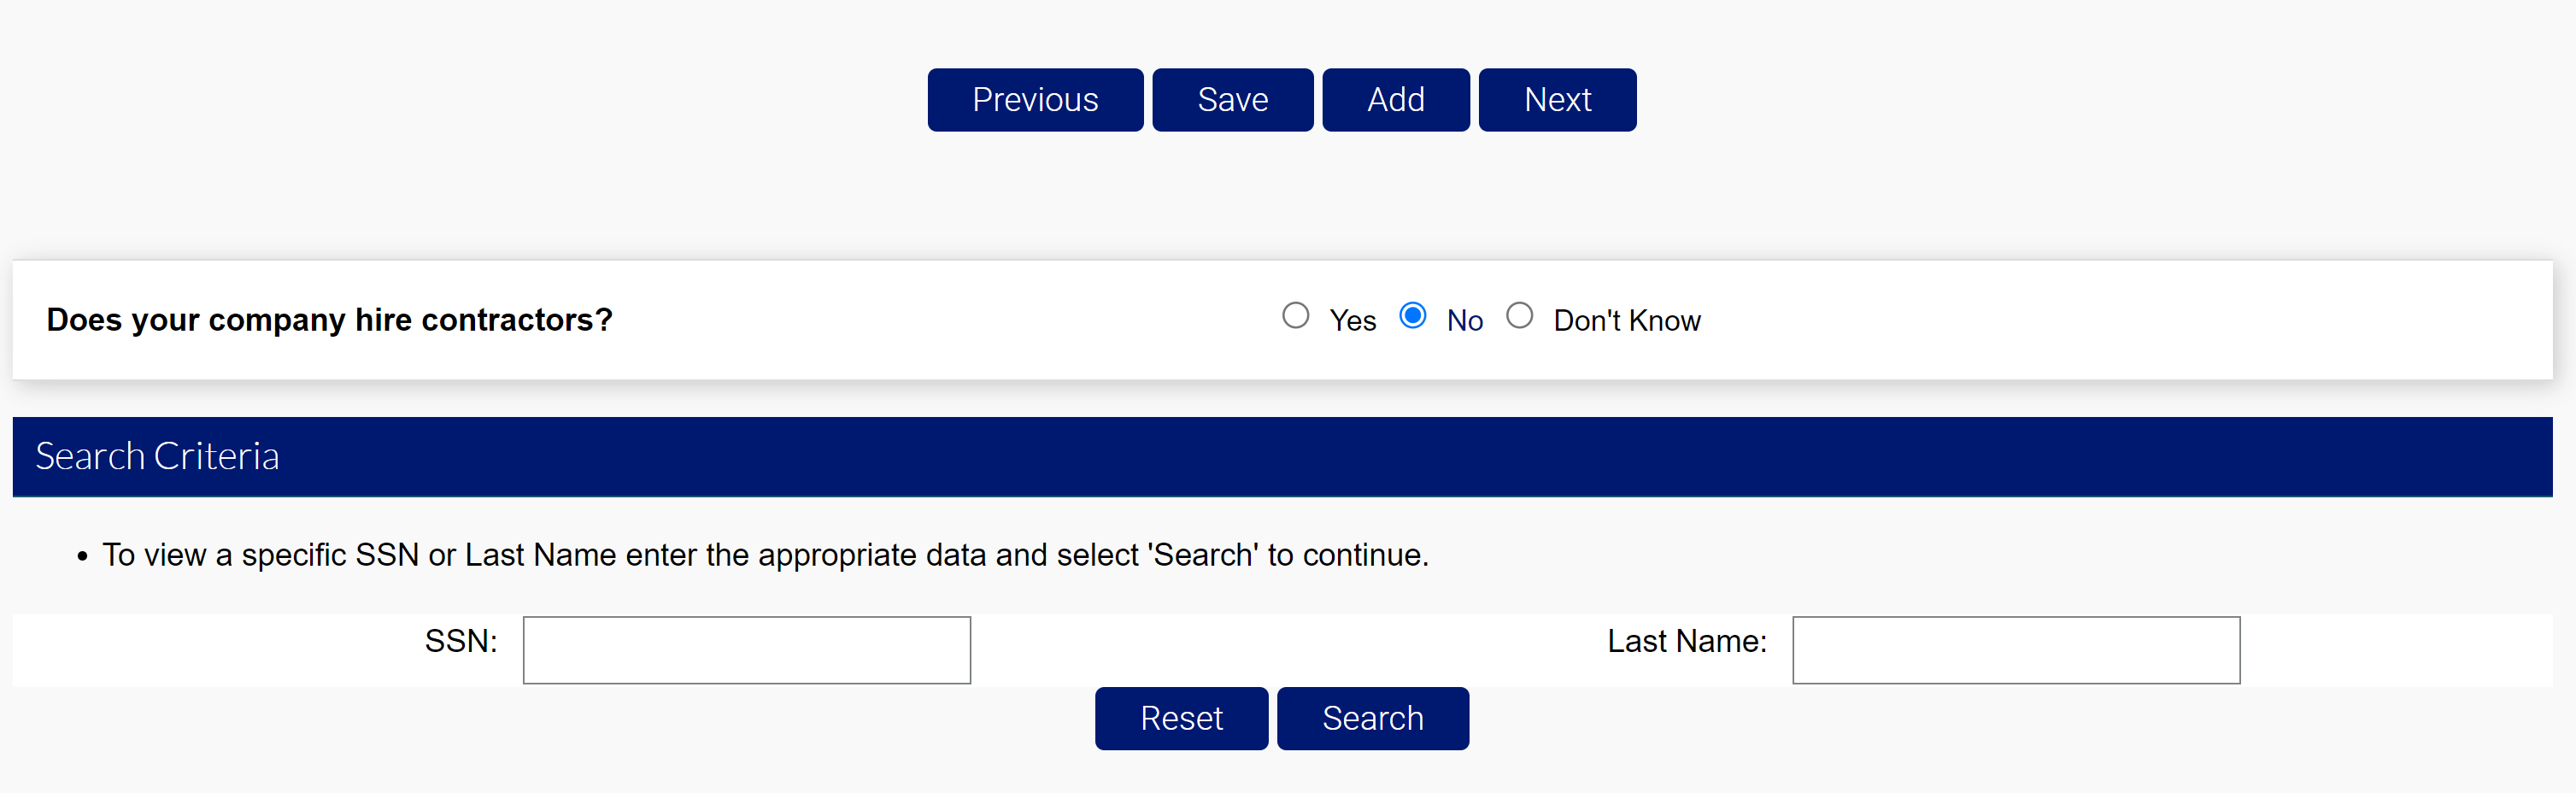This screenshot has width=2576, height=793.
Task: Select the Yes radio button
Action: tap(1296, 315)
